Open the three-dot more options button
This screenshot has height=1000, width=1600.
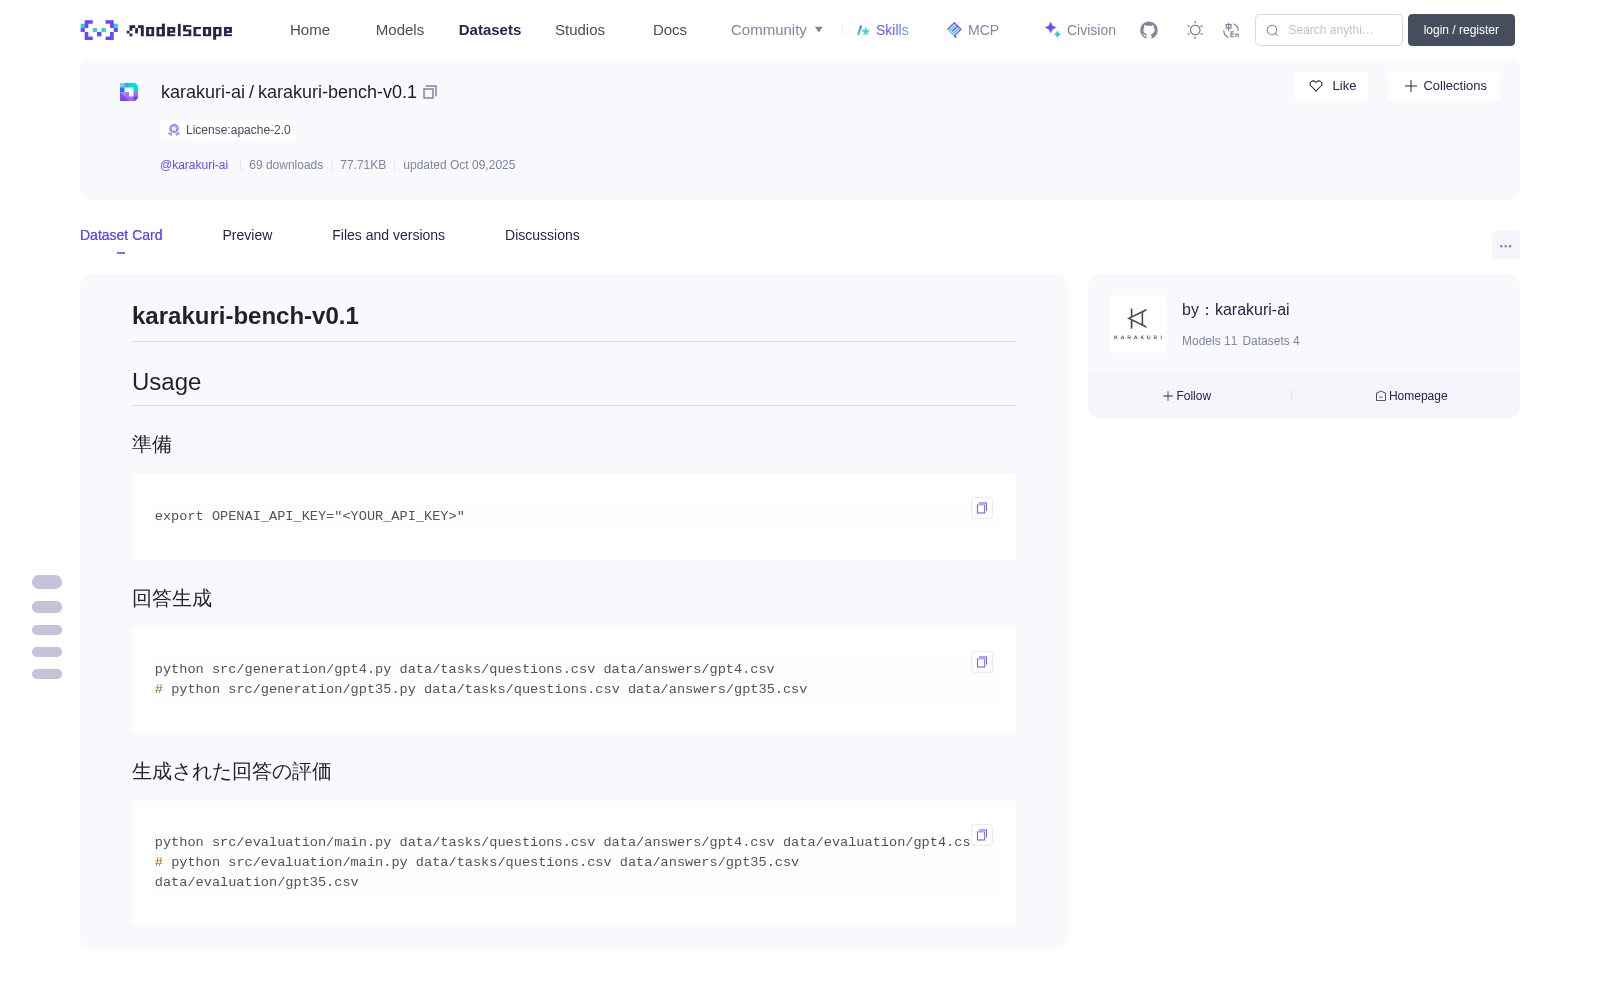point(1506,245)
